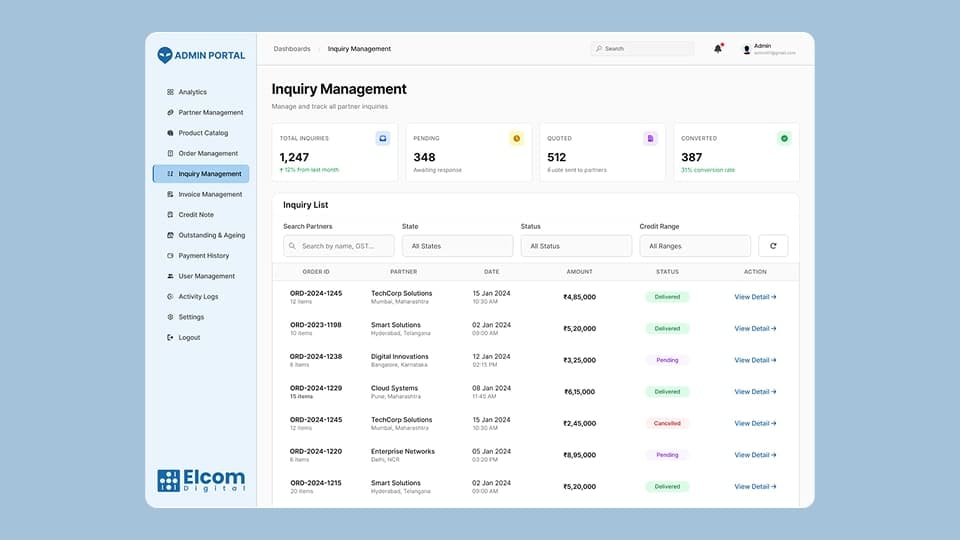Open View Detail for Enterprise Networks order

(x=755, y=455)
